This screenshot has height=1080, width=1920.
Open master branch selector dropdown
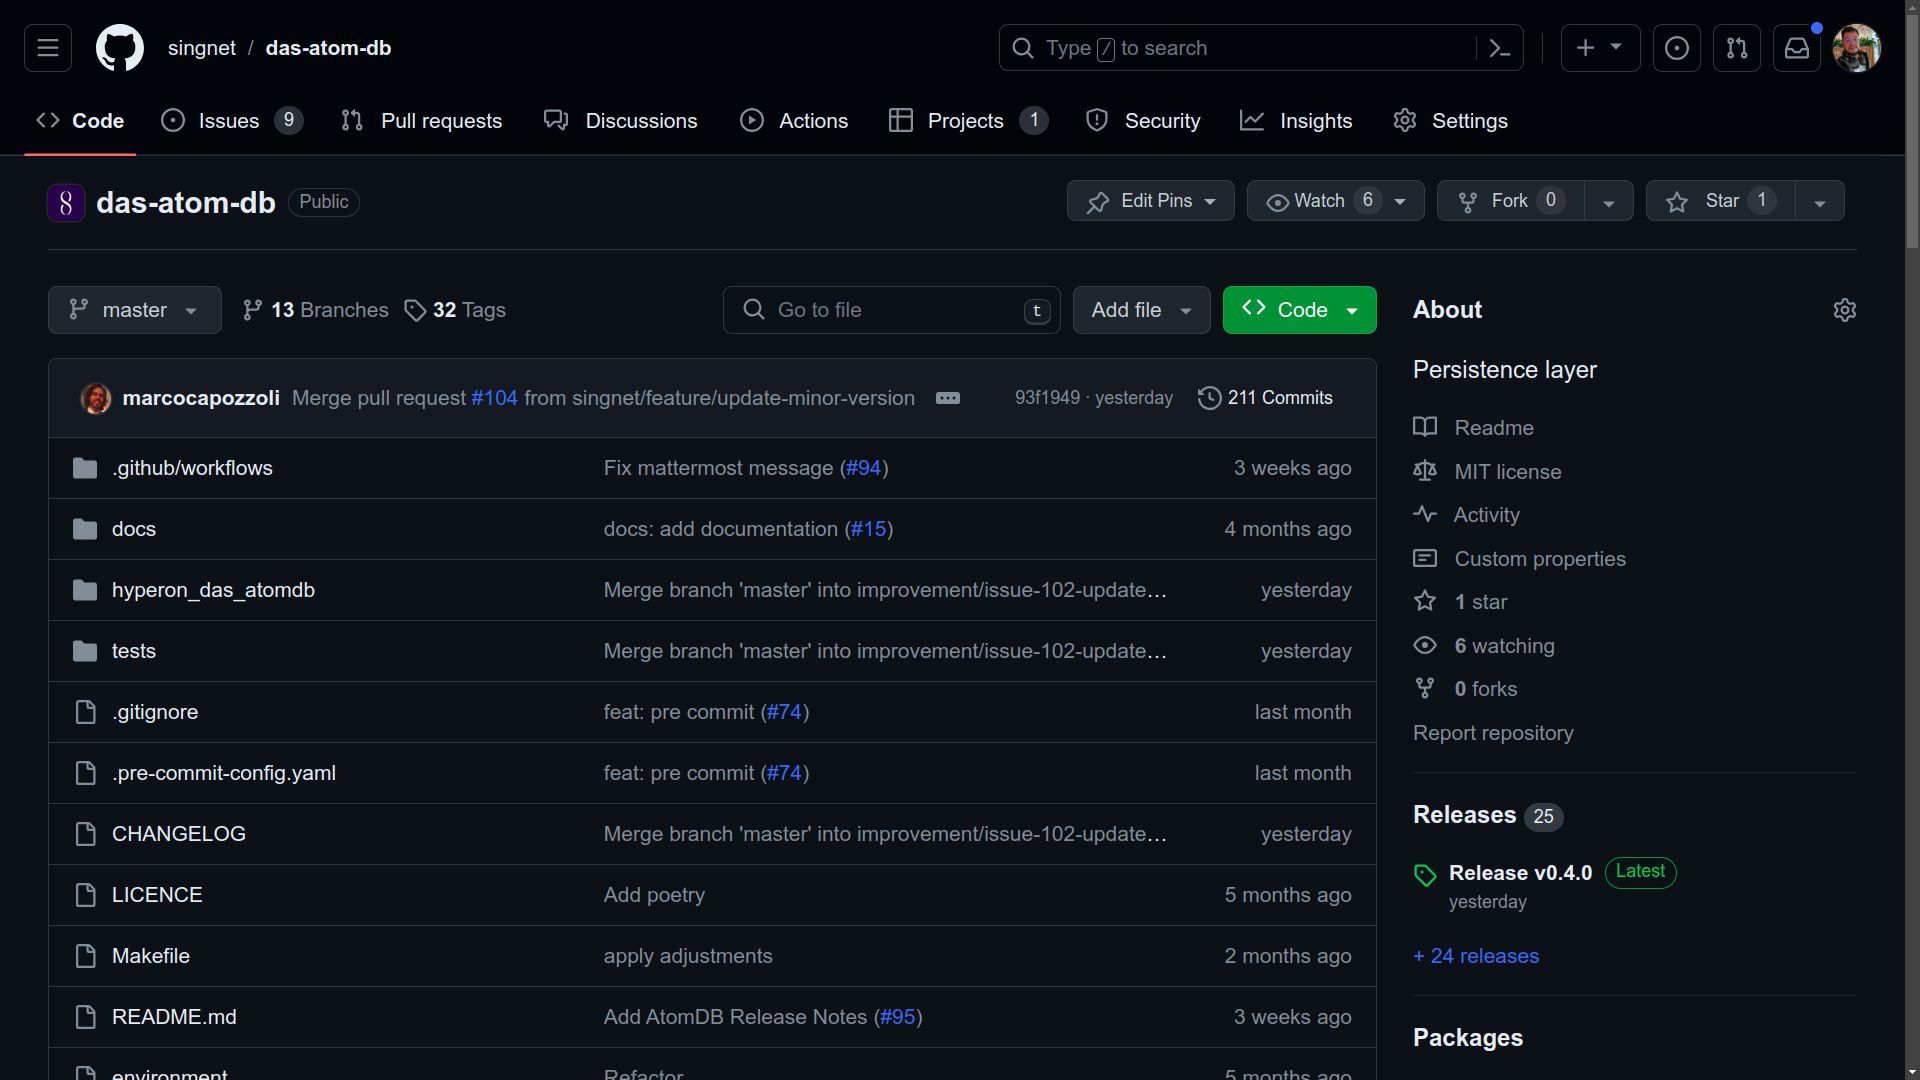coord(135,310)
